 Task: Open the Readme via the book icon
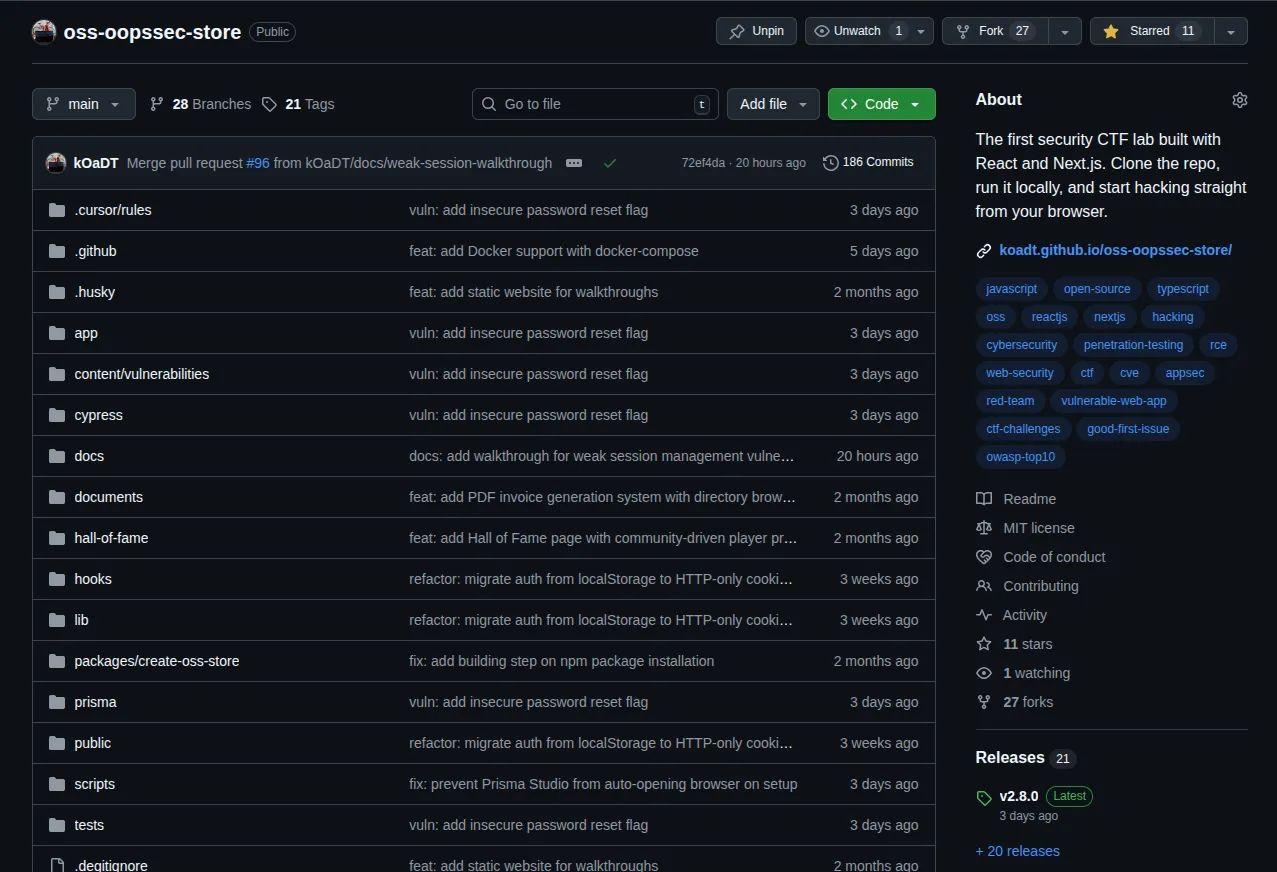coord(984,498)
